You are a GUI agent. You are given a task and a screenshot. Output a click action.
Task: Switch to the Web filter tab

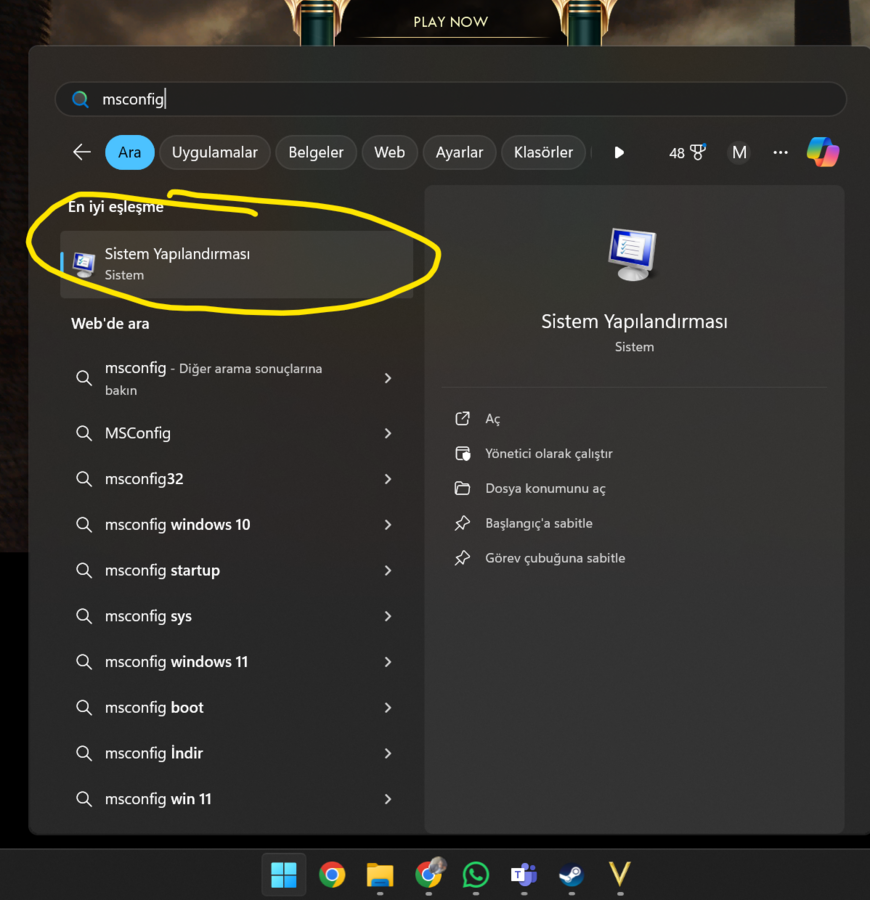390,152
